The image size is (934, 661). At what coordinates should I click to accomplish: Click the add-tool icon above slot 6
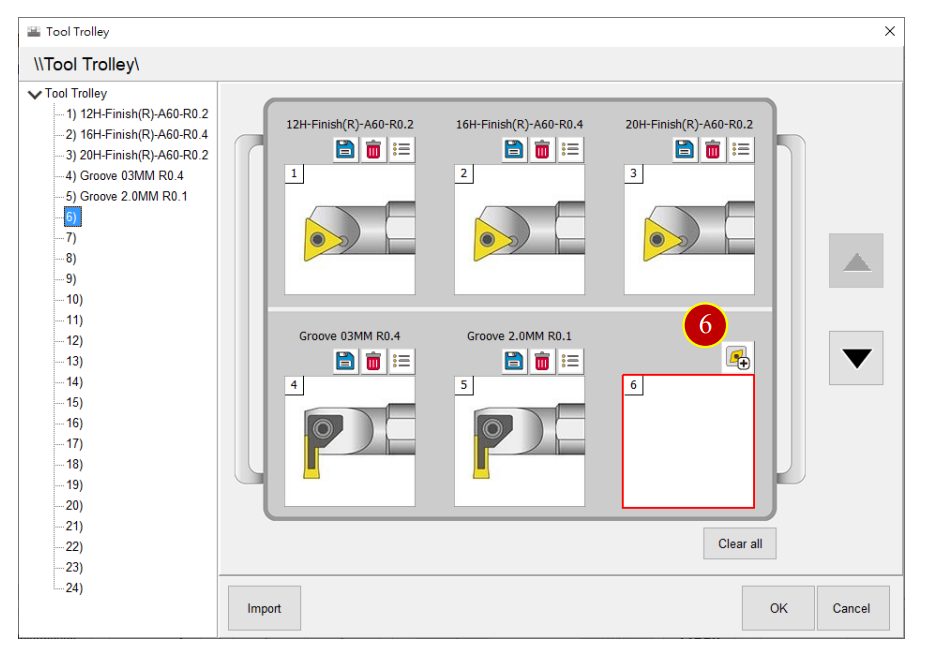[739, 357]
